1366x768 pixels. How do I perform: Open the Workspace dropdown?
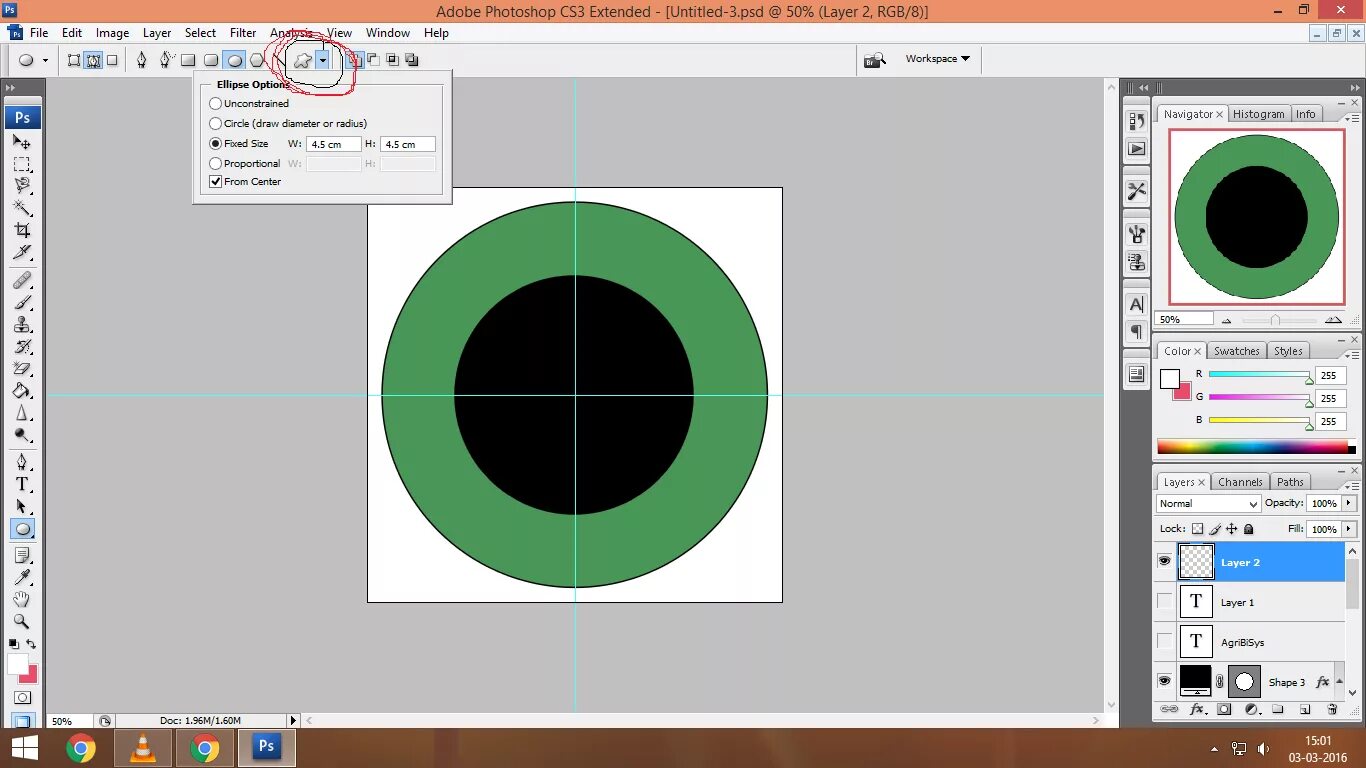pyautogui.click(x=937, y=59)
